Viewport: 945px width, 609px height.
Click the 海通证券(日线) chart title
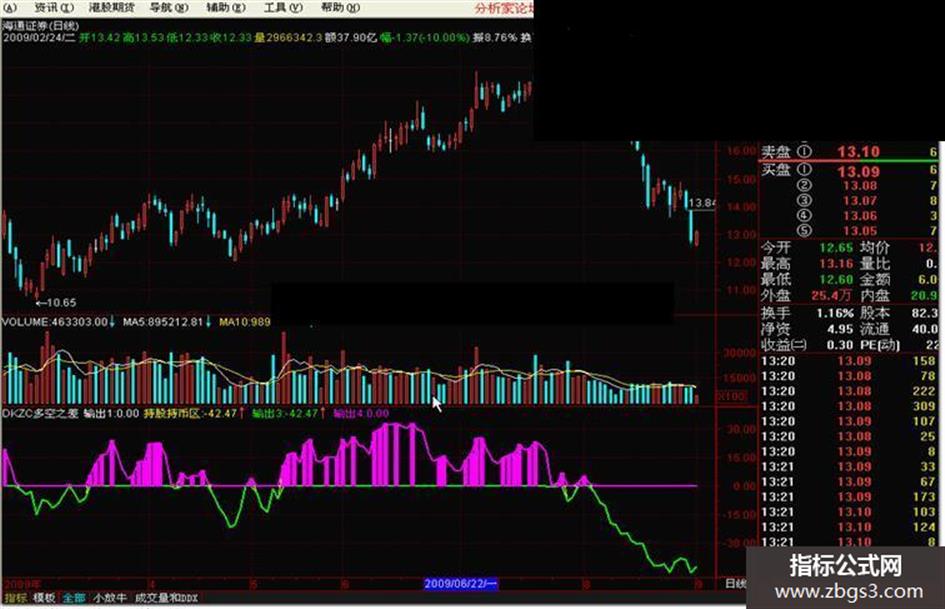[x=40, y=25]
